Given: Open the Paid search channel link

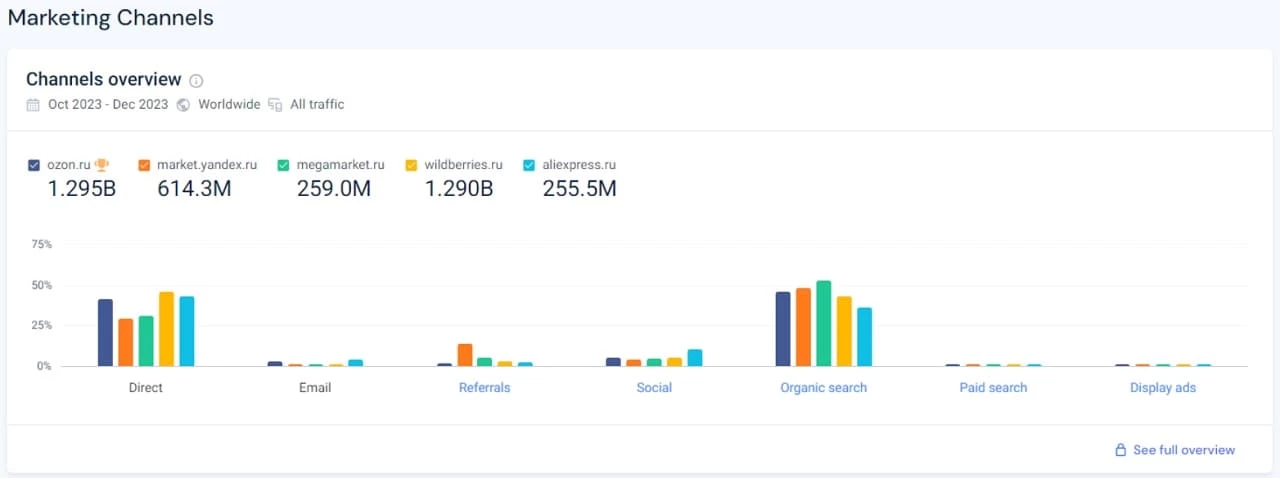Looking at the screenshot, I should 993,387.
